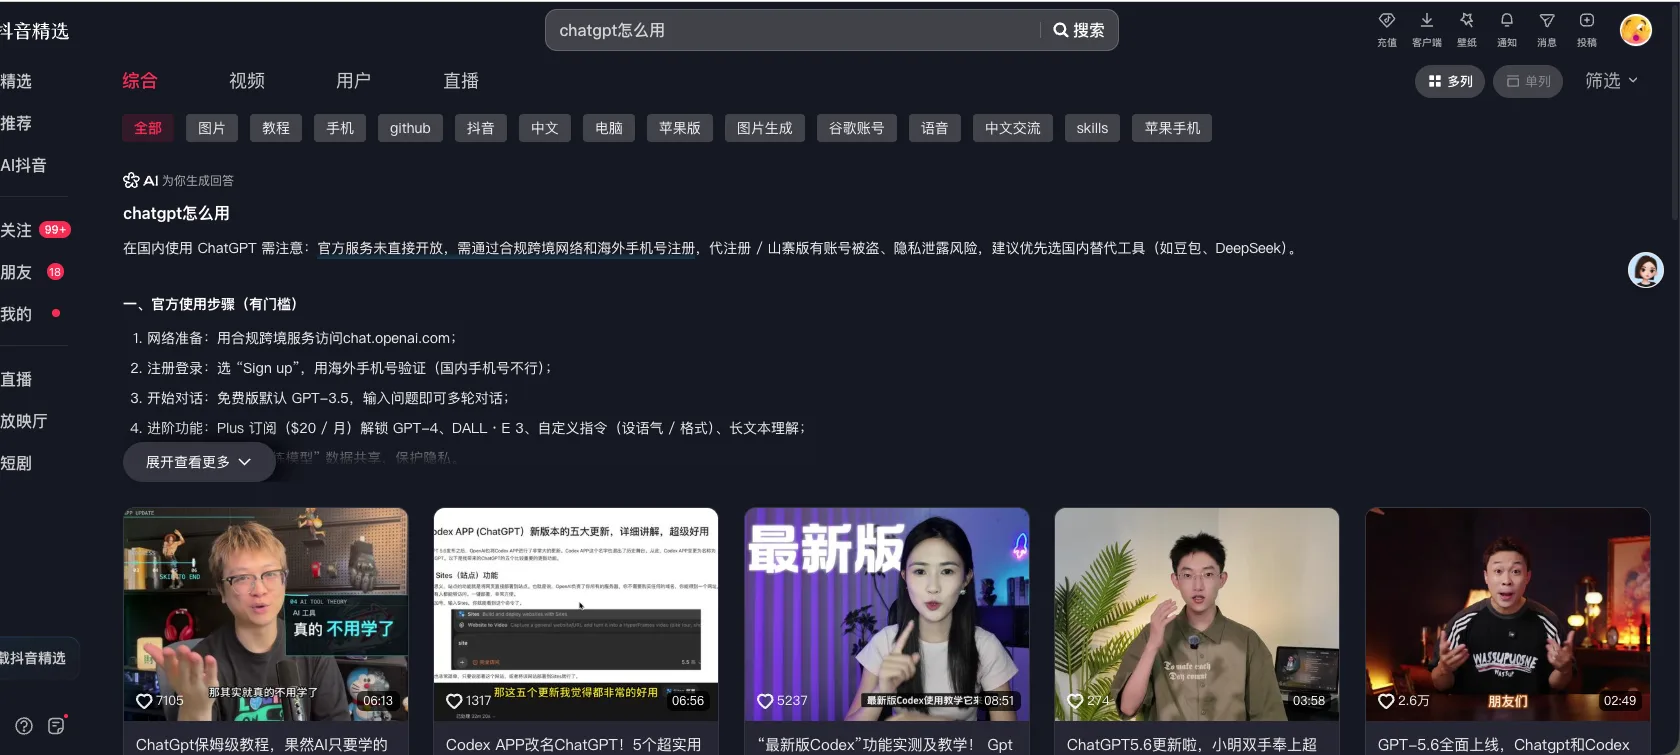
Task: Switch to the 用户 tab
Action: coord(354,81)
